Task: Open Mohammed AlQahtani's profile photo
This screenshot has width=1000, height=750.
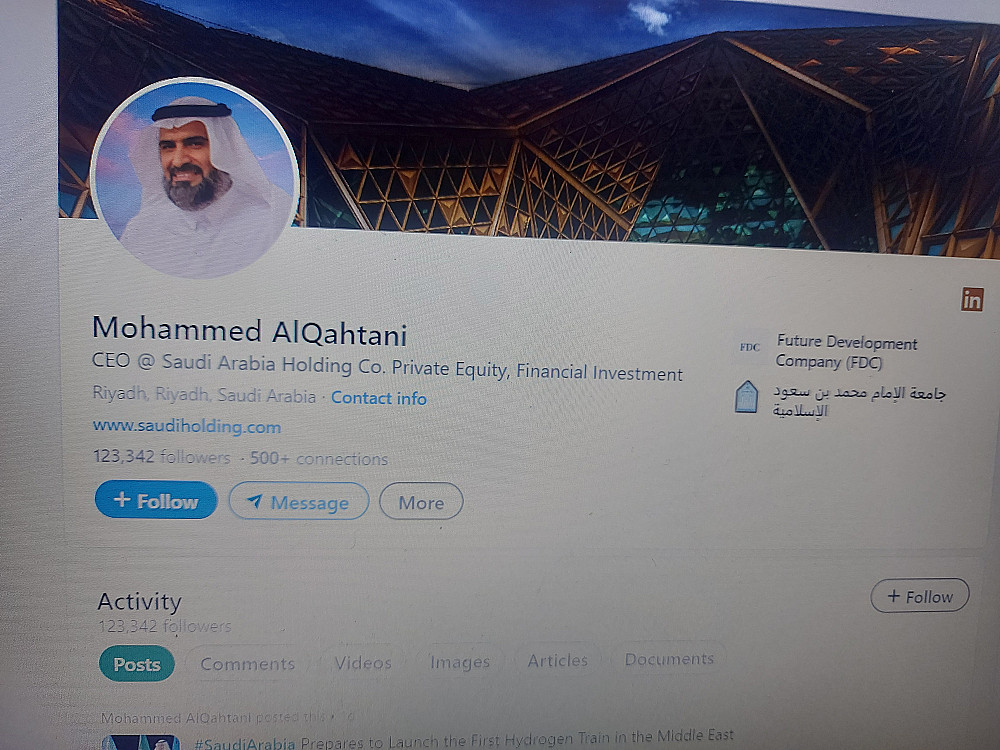Action: click(195, 179)
